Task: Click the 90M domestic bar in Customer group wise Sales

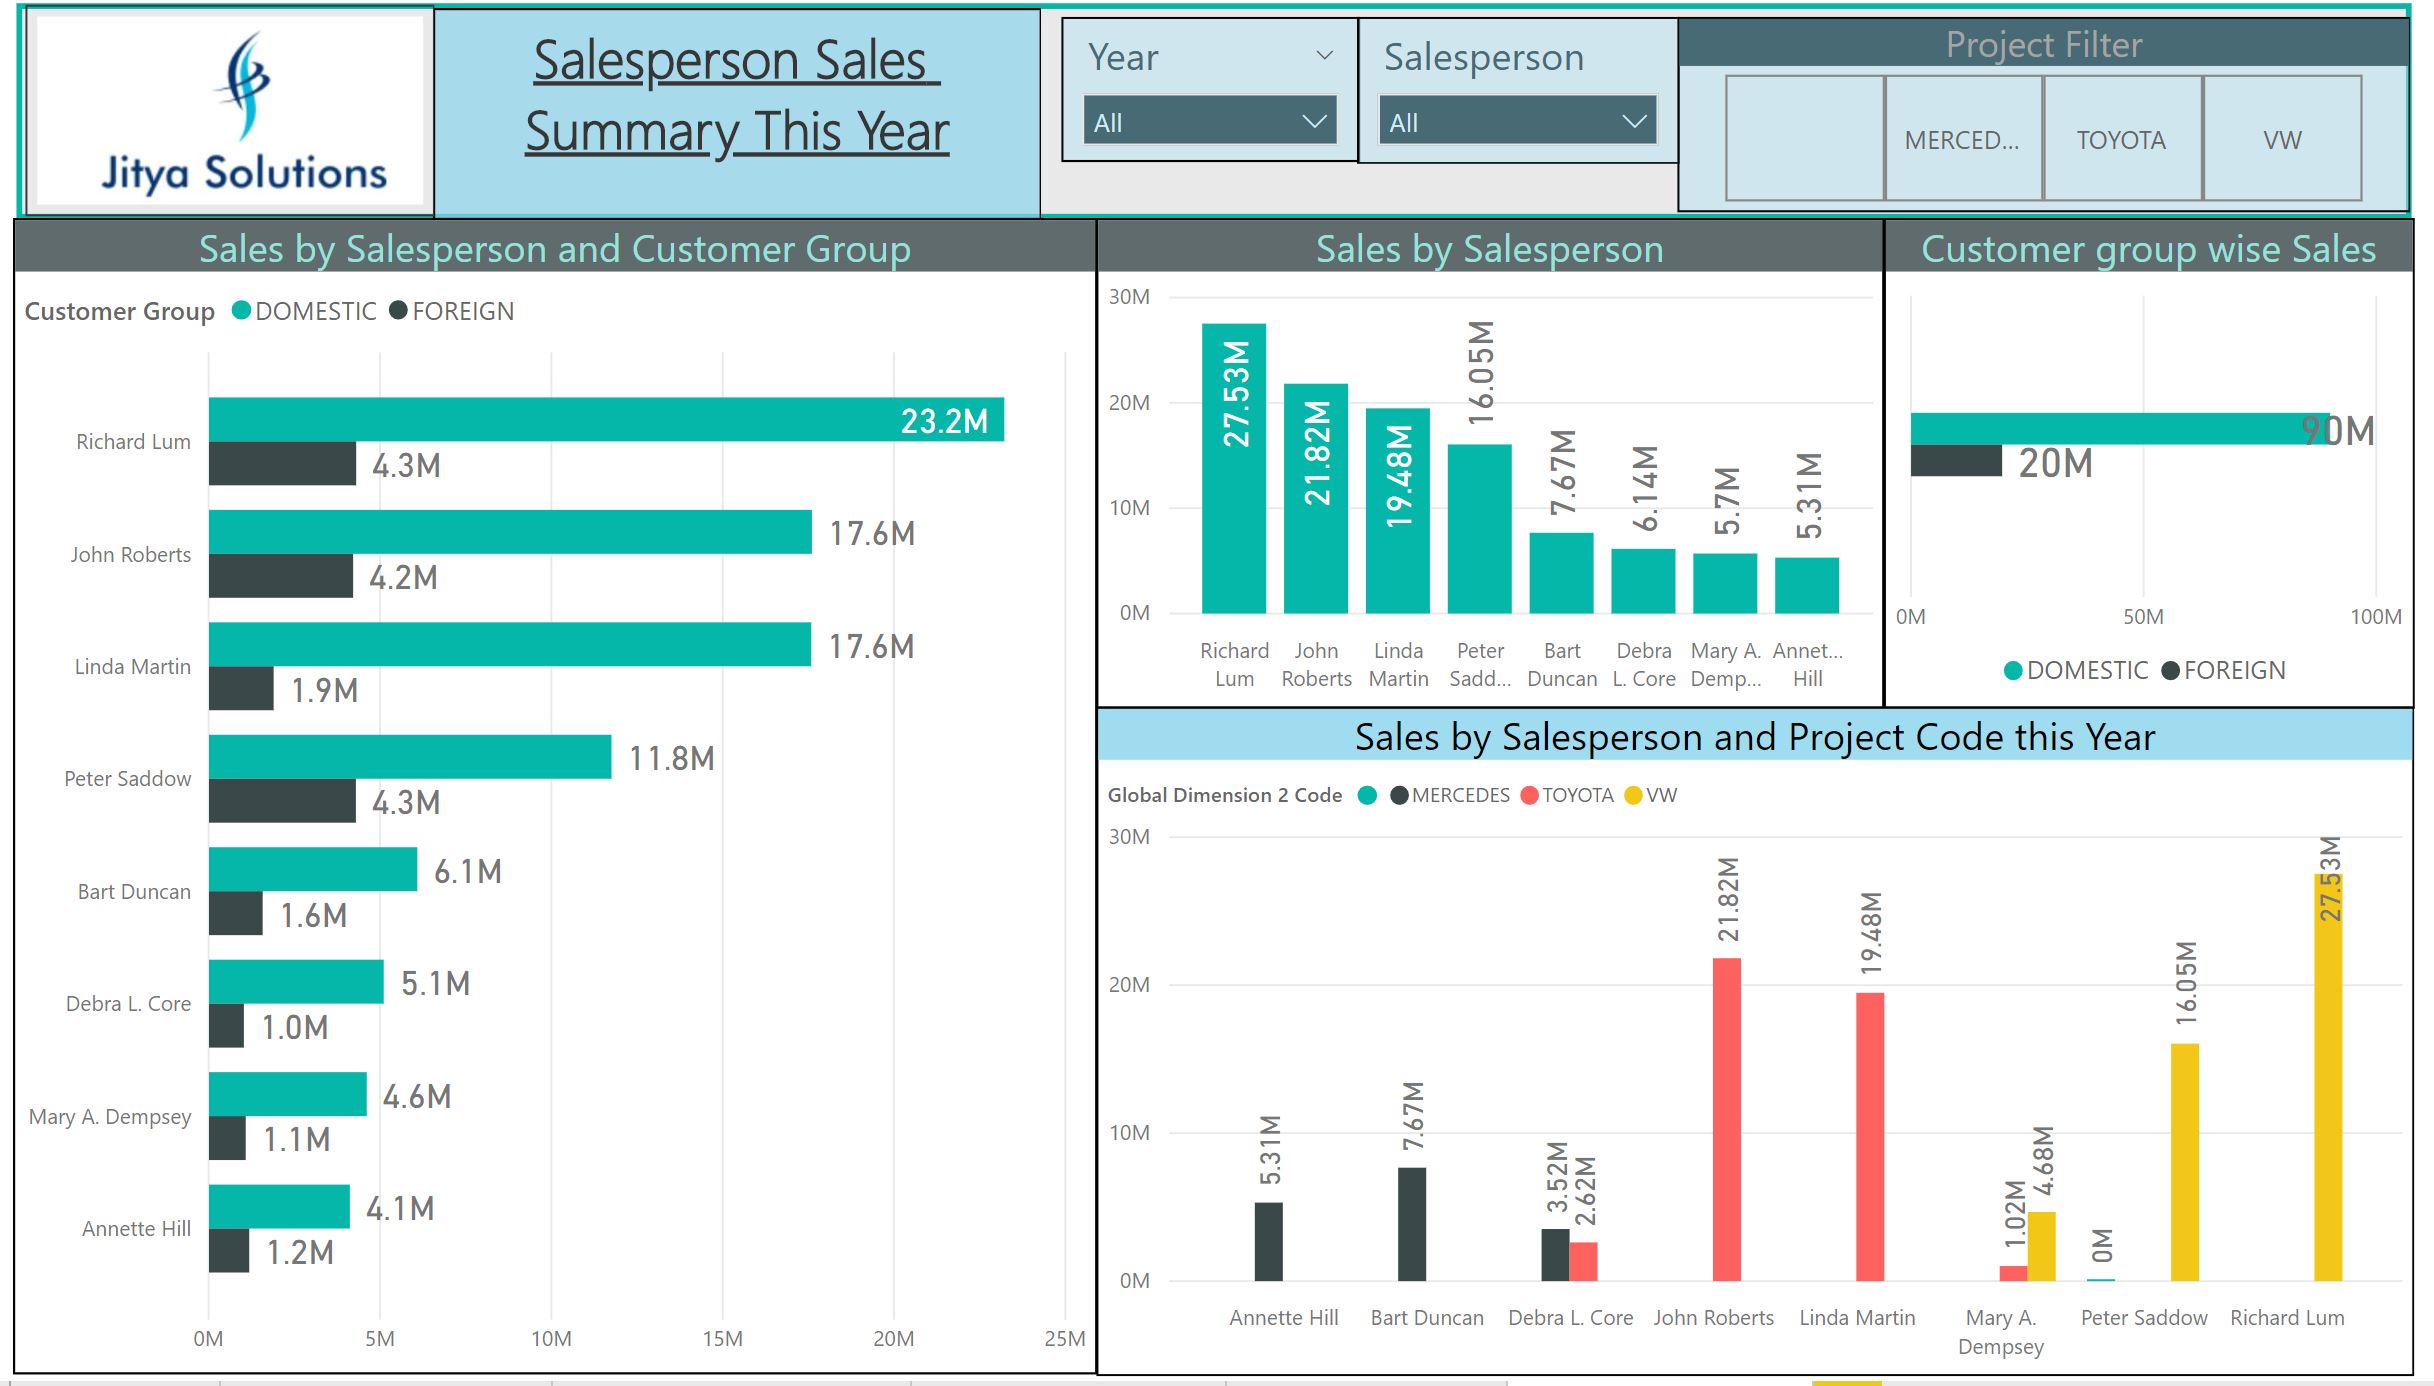Action: coord(2120,429)
